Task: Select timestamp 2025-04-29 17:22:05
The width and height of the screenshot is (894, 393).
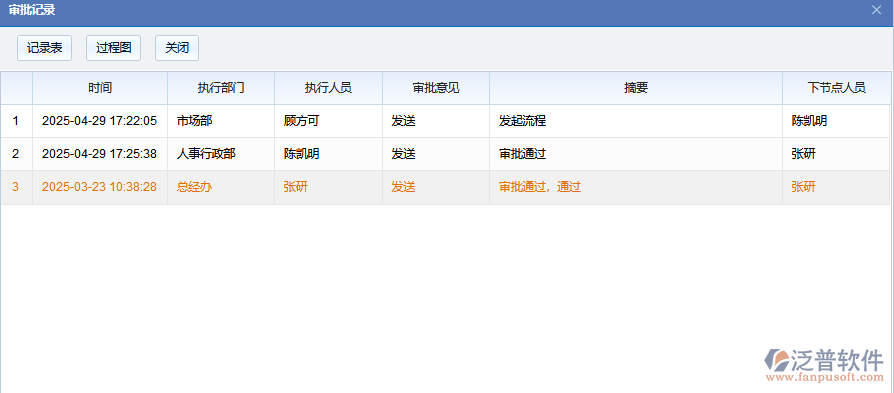Action: point(99,121)
